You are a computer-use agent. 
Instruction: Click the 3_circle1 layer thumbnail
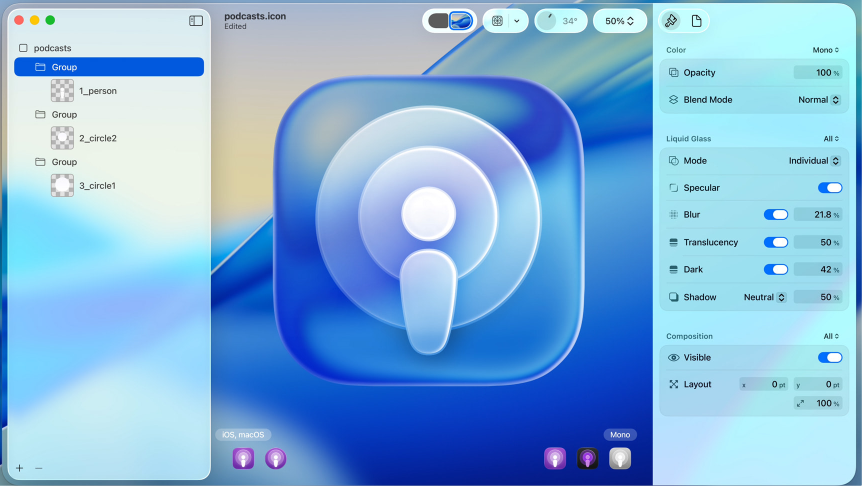click(62, 185)
